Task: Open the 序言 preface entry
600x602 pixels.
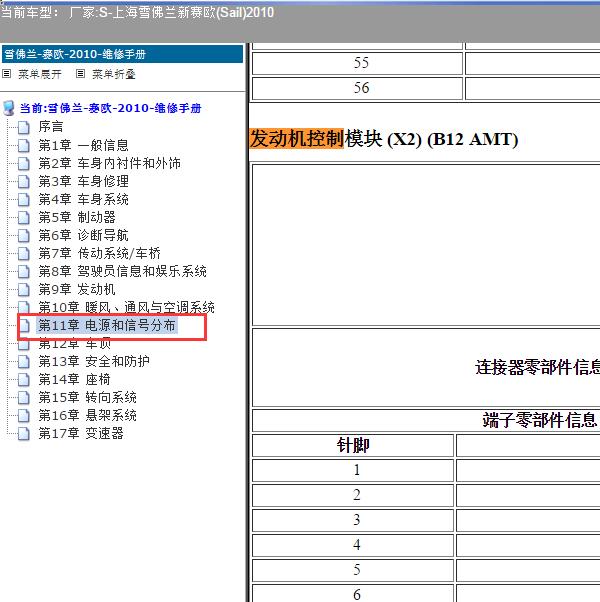Action: pyautogui.click(x=51, y=127)
